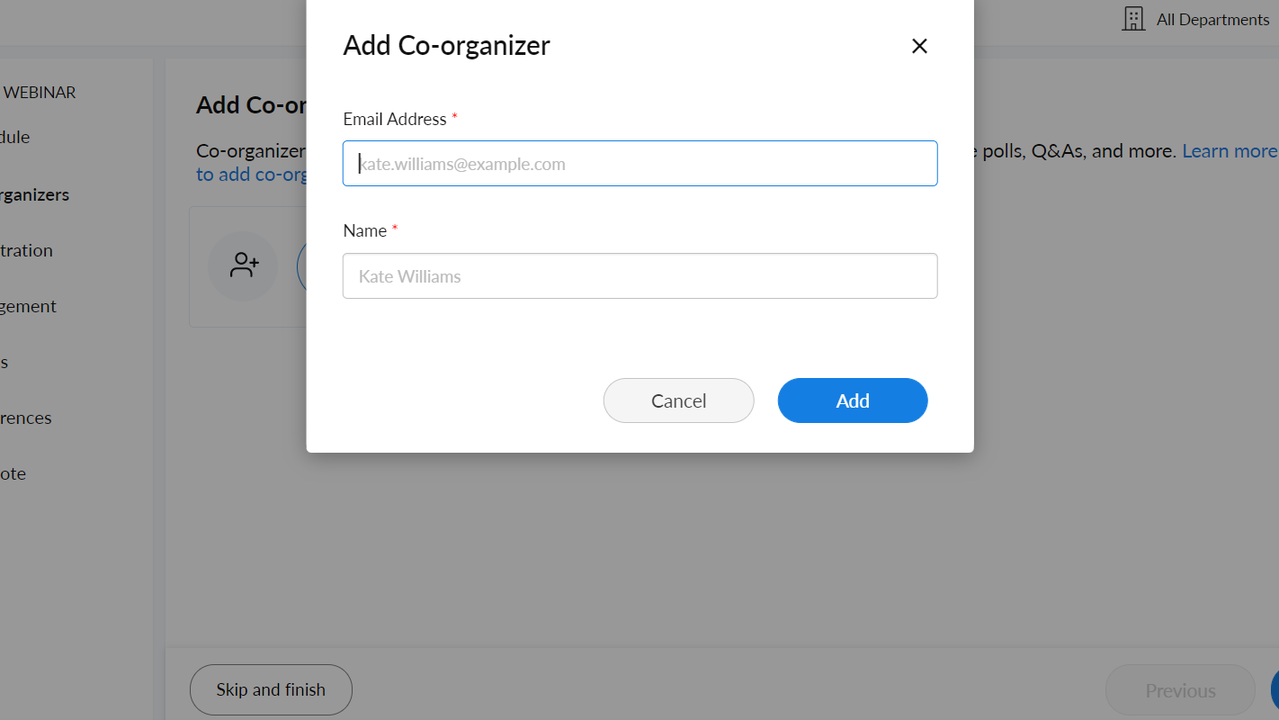
Task: Select the Preferences sidebar item
Action: tap(26, 417)
